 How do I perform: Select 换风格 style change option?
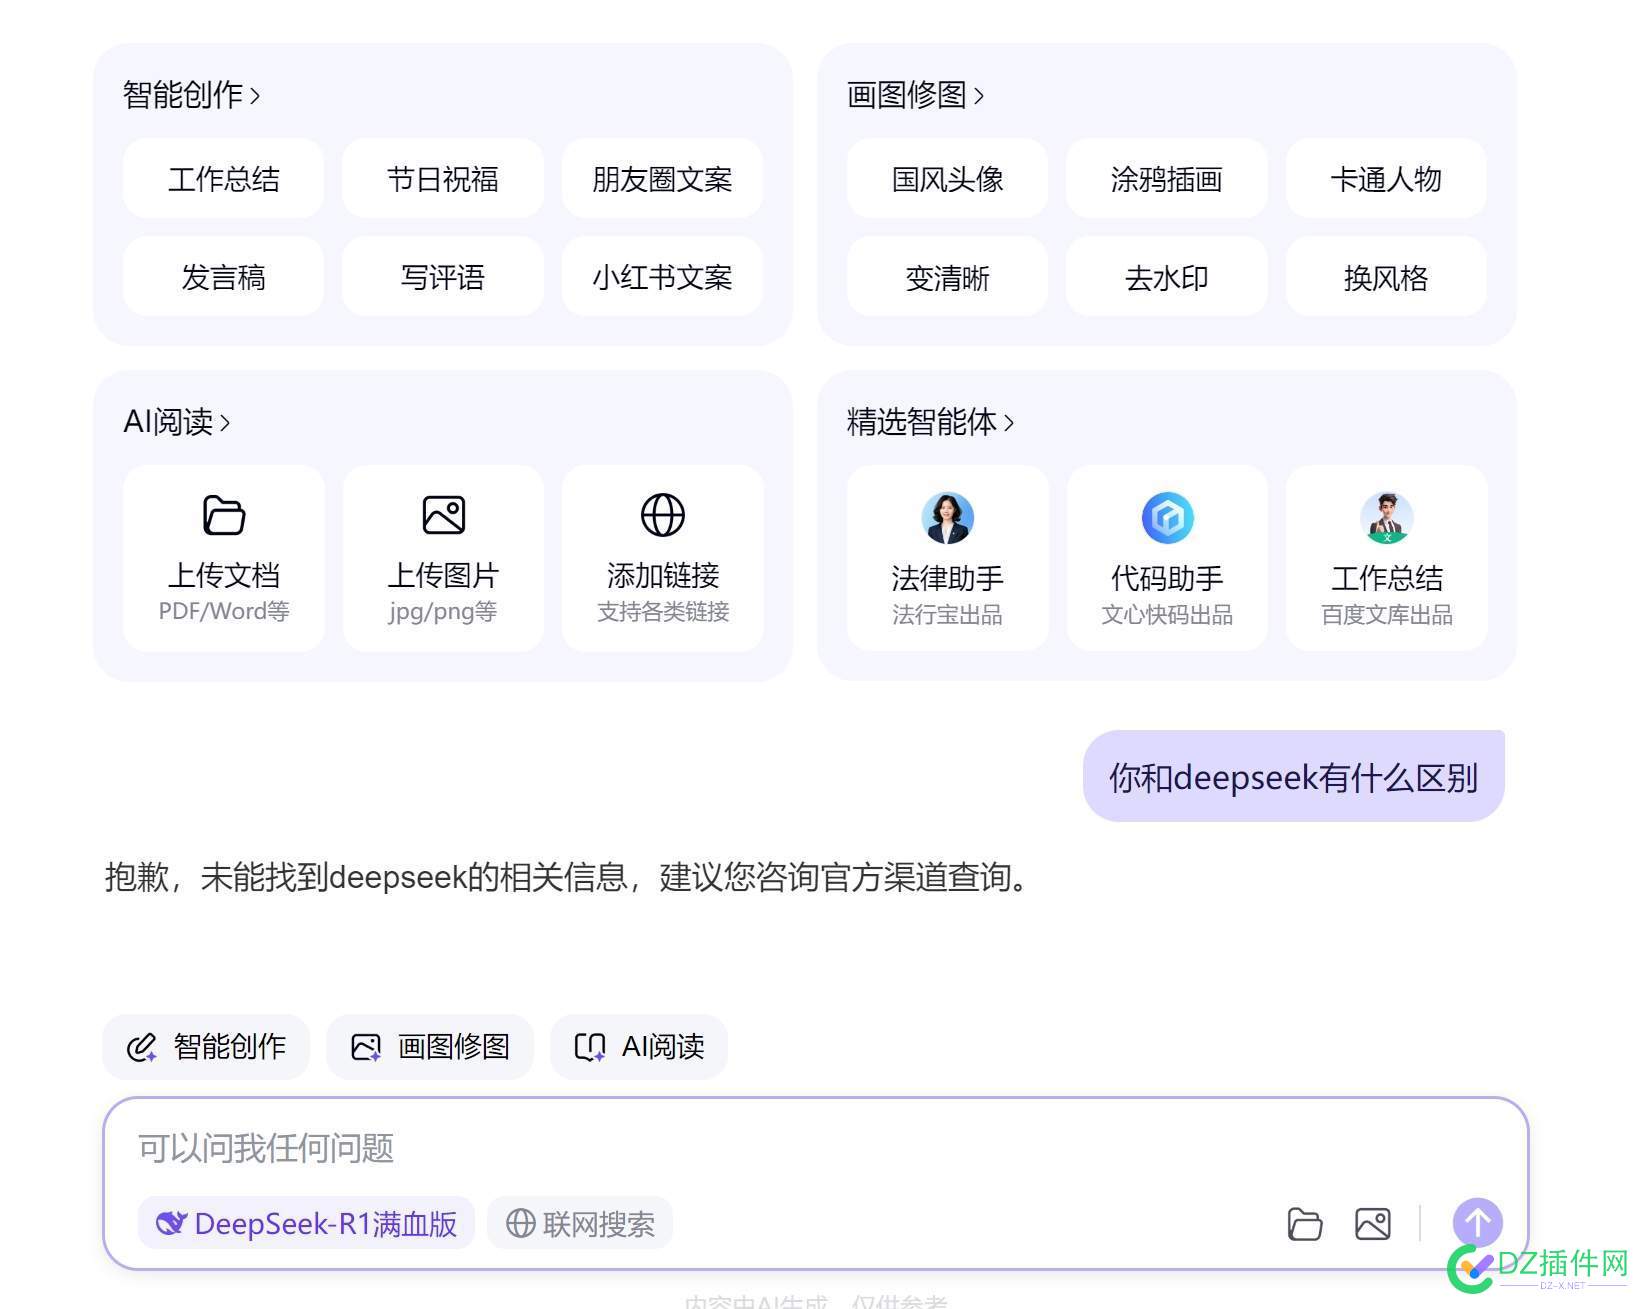pos(1386,277)
